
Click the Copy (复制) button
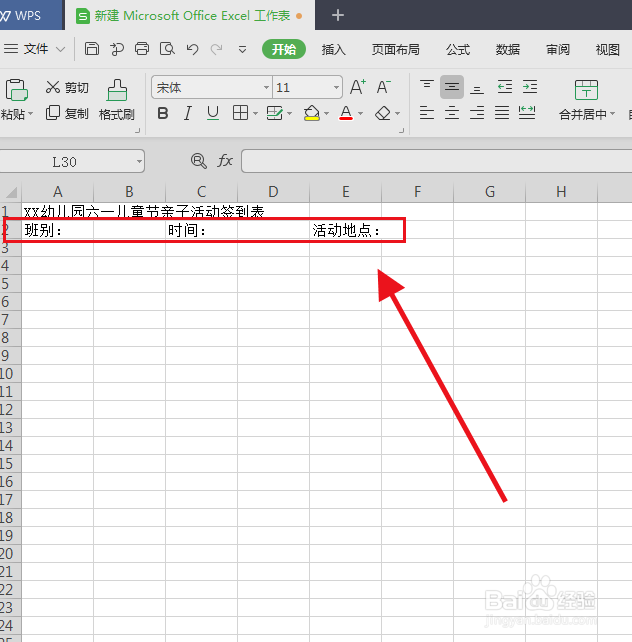(67, 113)
